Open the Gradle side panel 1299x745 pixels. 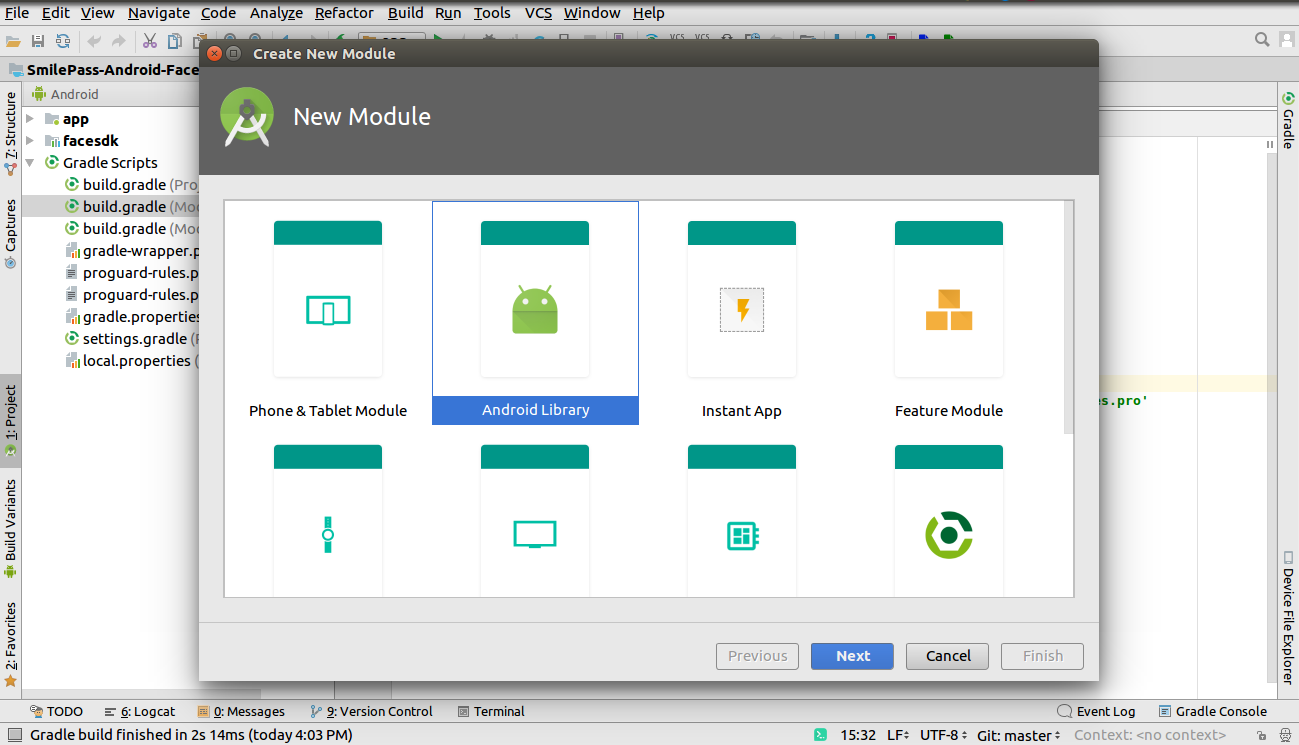(1288, 120)
